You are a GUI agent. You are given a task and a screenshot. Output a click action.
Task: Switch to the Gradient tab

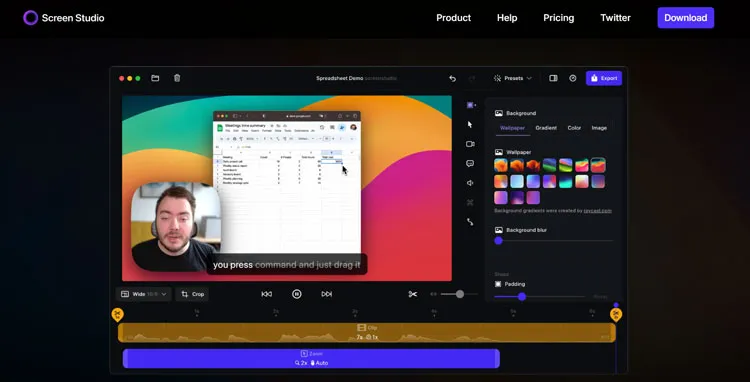(546, 128)
